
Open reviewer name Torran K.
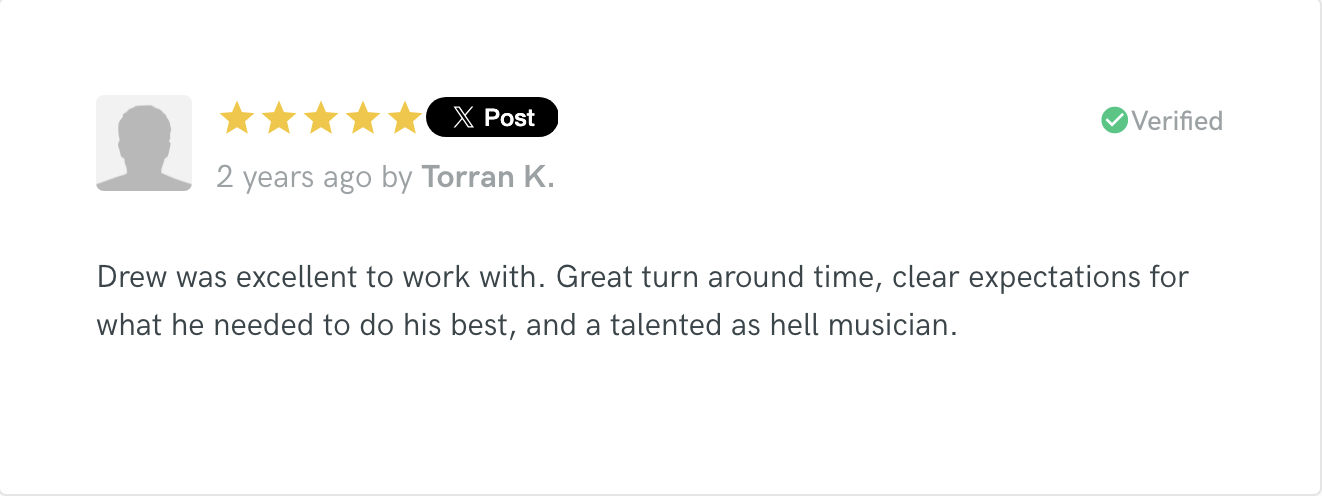pos(488,177)
